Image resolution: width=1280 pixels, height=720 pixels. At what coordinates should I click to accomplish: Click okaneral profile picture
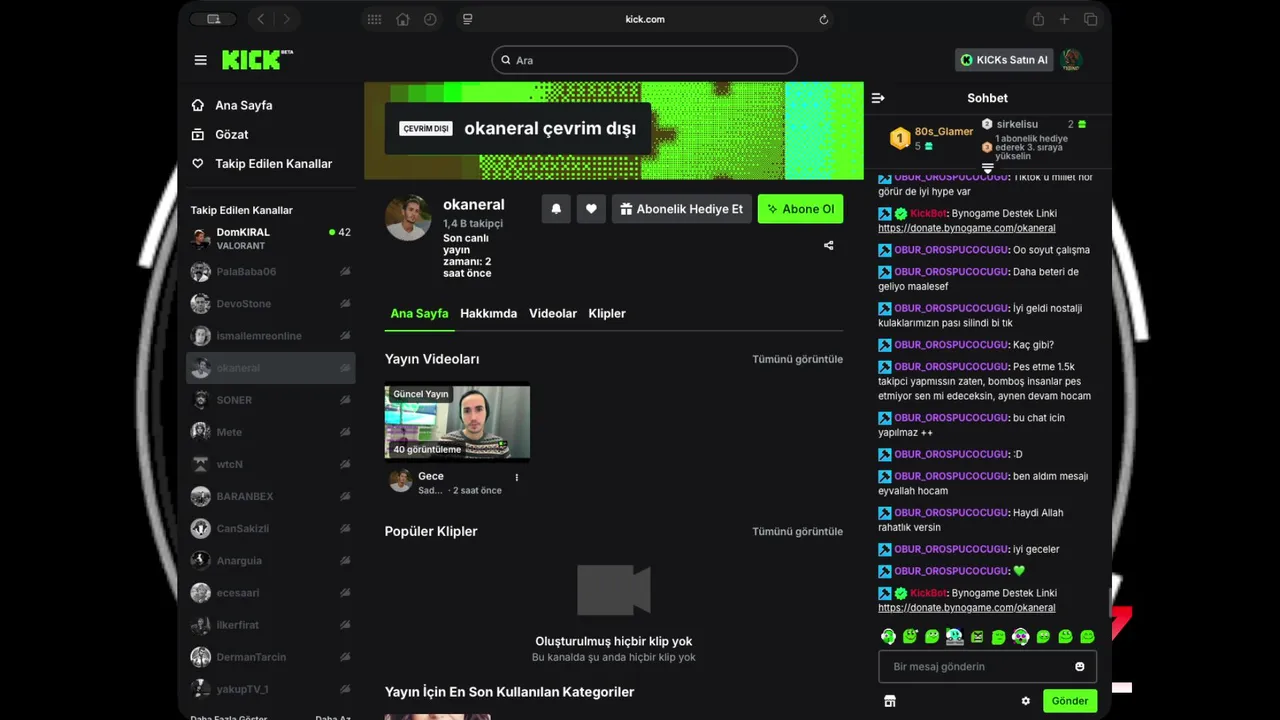(408, 217)
